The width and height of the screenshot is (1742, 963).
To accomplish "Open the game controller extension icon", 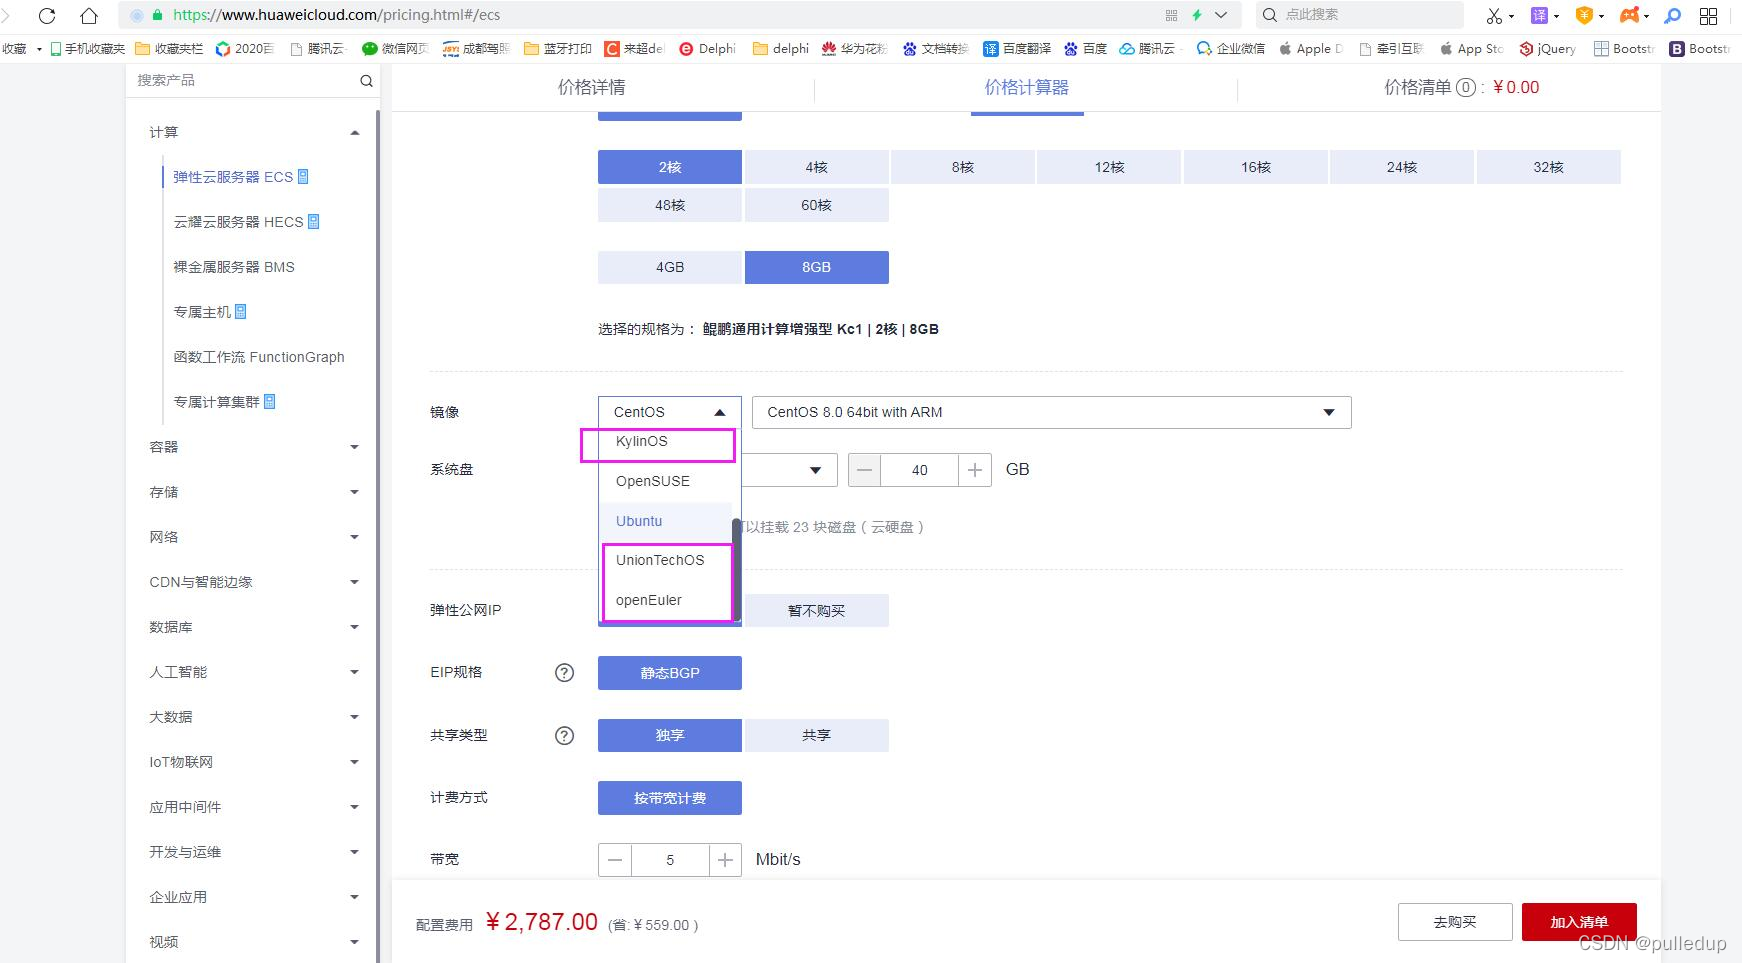I will coord(1629,15).
